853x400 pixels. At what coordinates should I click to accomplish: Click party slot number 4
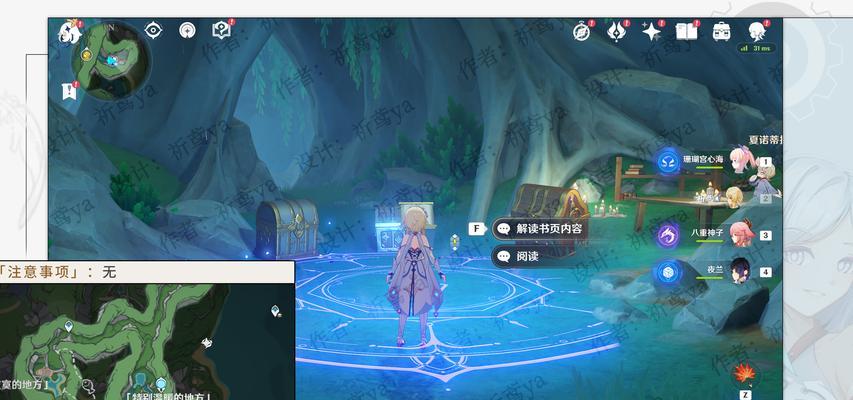(765, 272)
